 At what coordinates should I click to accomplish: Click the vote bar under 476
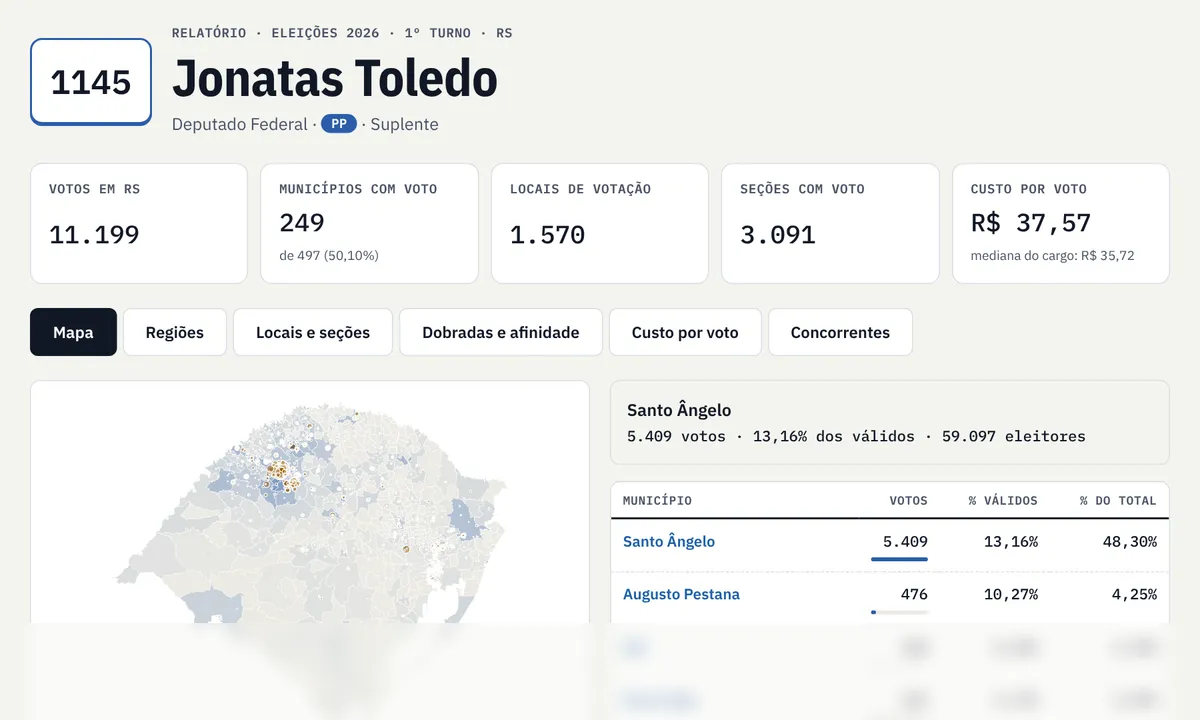899,612
